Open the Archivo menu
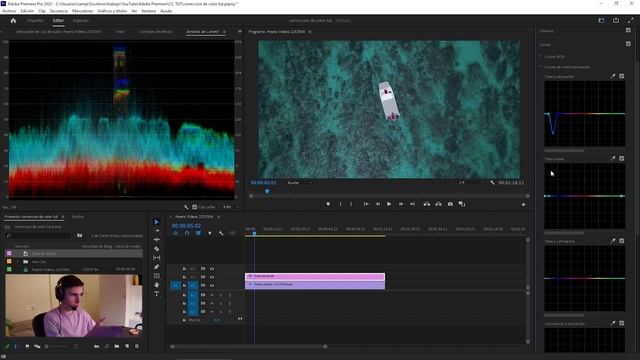The height and width of the screenshot is (360, 640). pos(9,11)
